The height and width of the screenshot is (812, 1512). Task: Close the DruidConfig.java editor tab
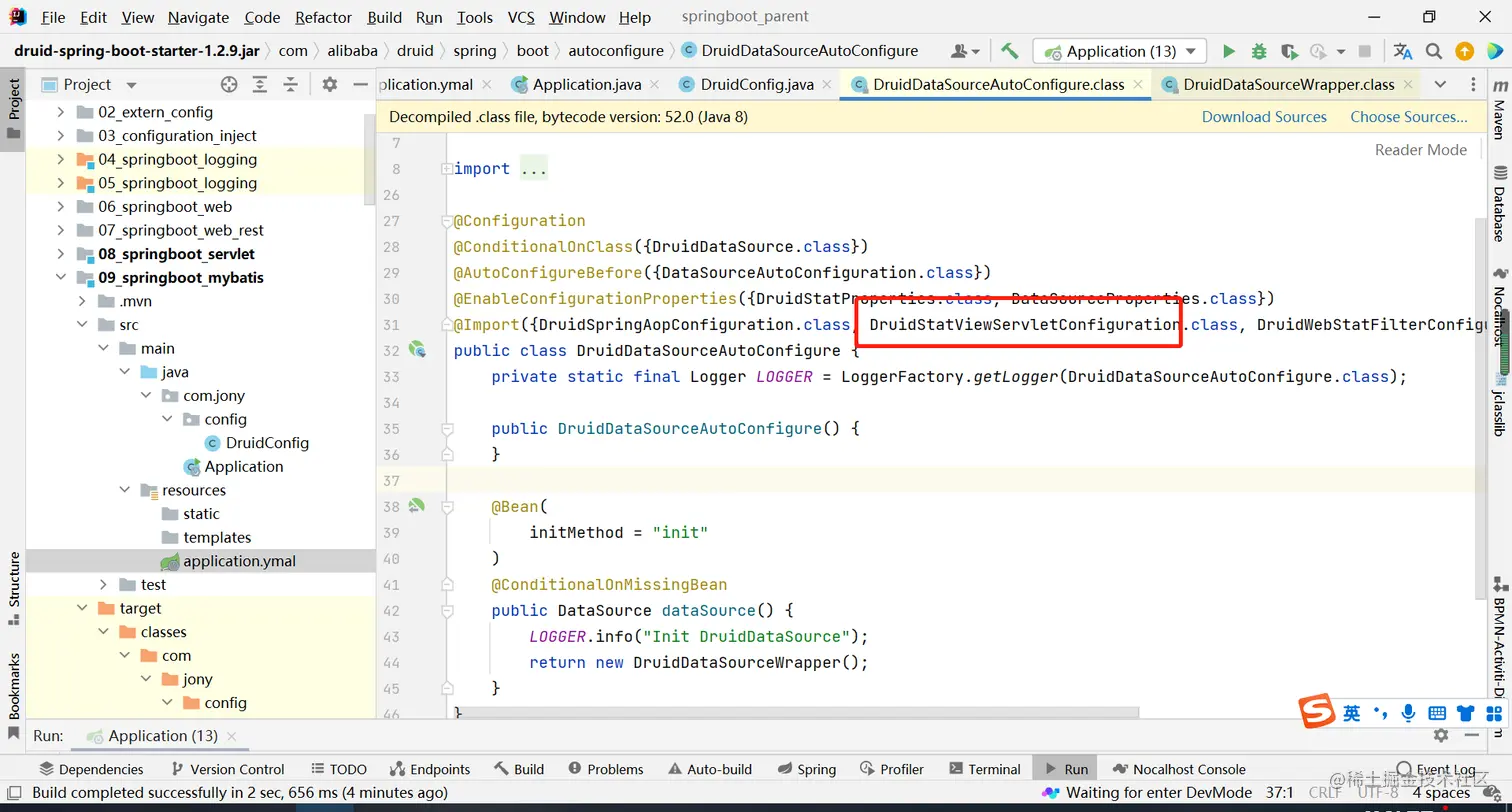pyautogui.click(x=829, y=85)
